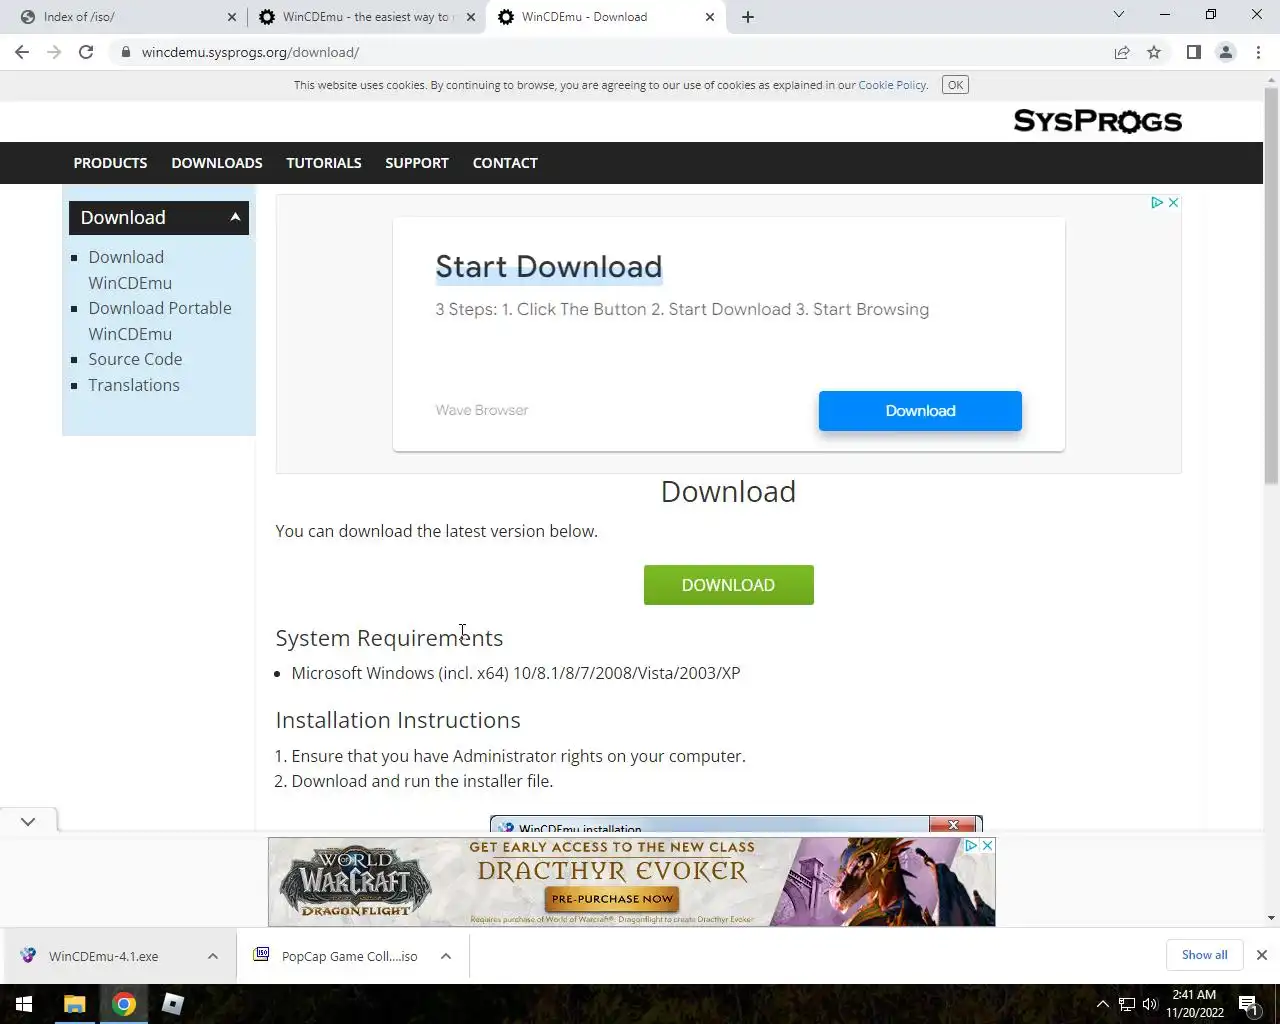Close the WinCDEmu installation screenshot X
This screenshot has width=1280, height=1024.
tap(953, 825)
